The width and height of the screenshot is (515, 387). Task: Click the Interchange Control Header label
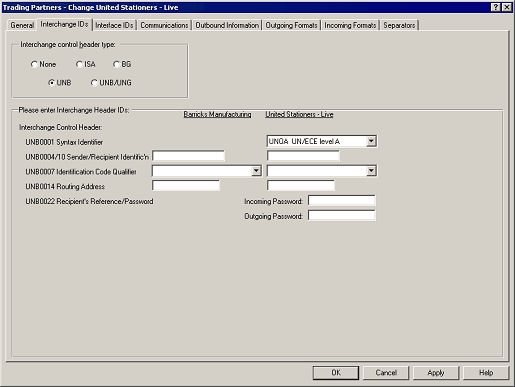[x=61, y=127]
